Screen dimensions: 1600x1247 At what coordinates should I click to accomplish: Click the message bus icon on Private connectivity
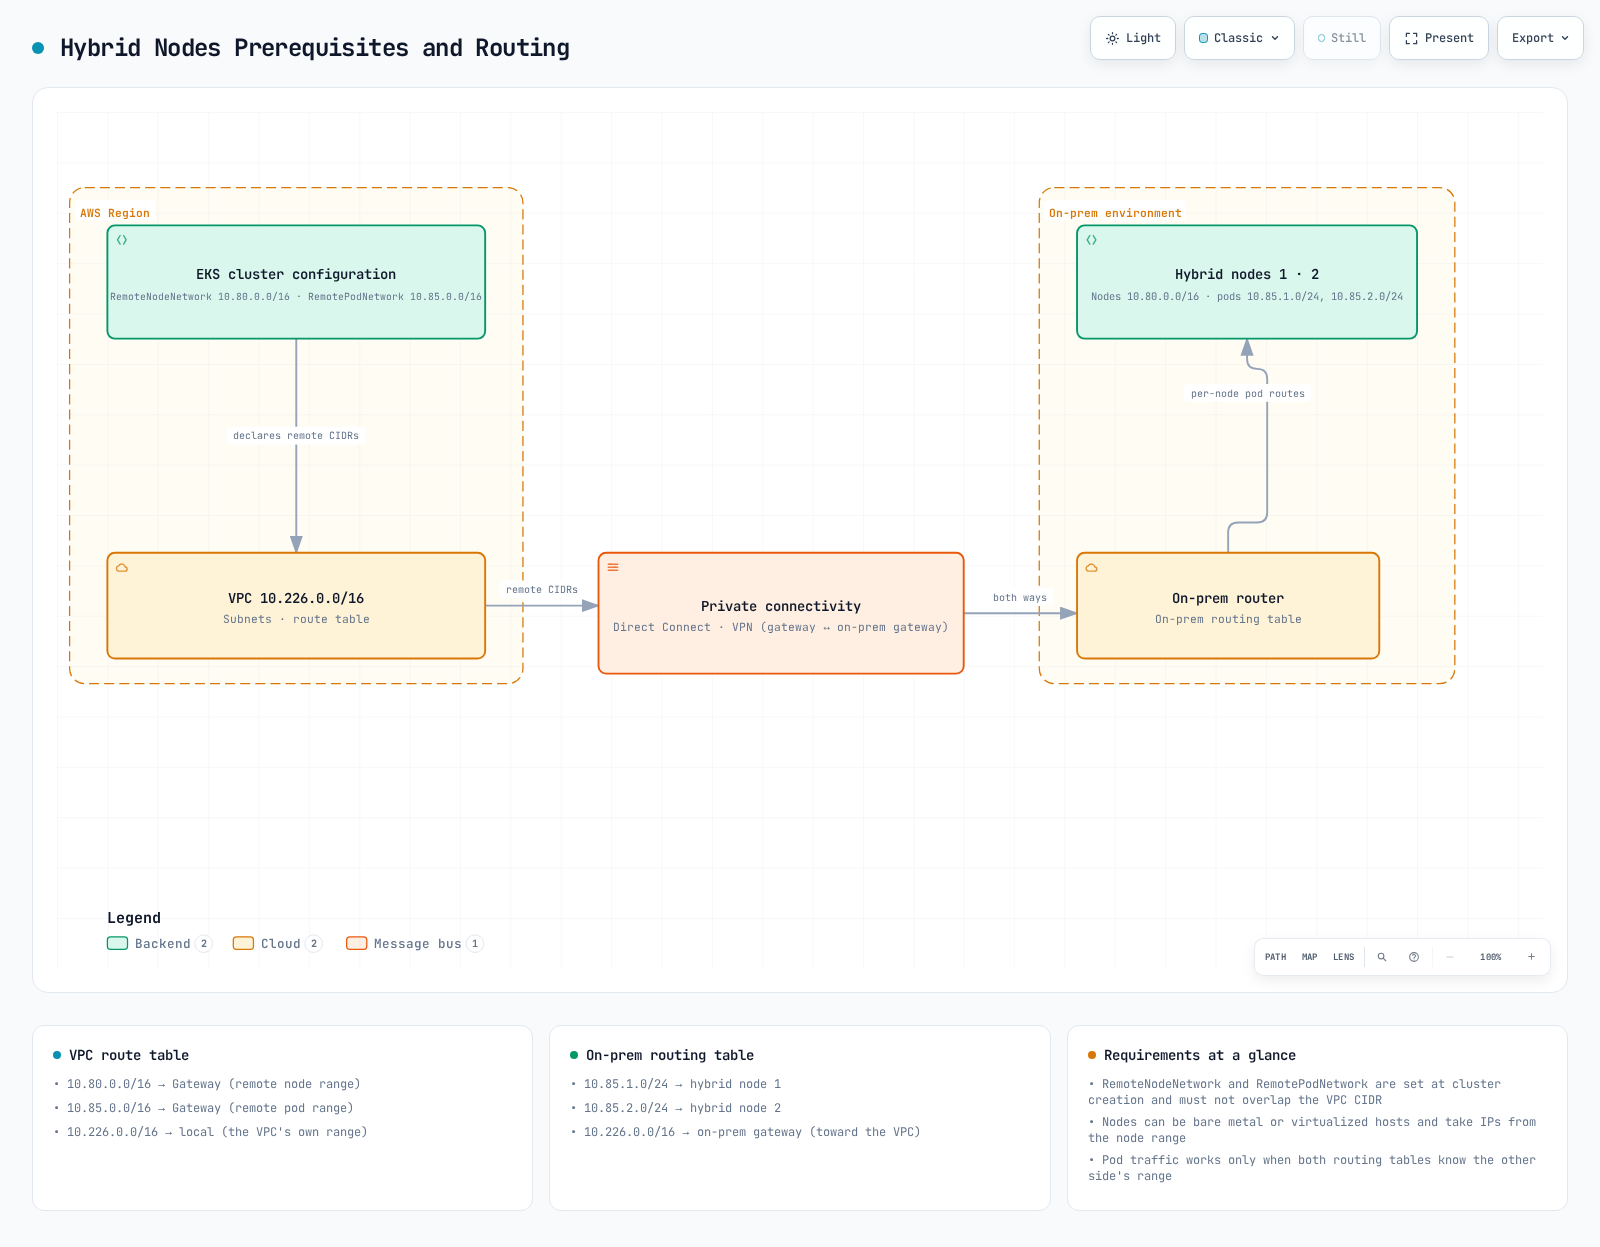point(613,567)
